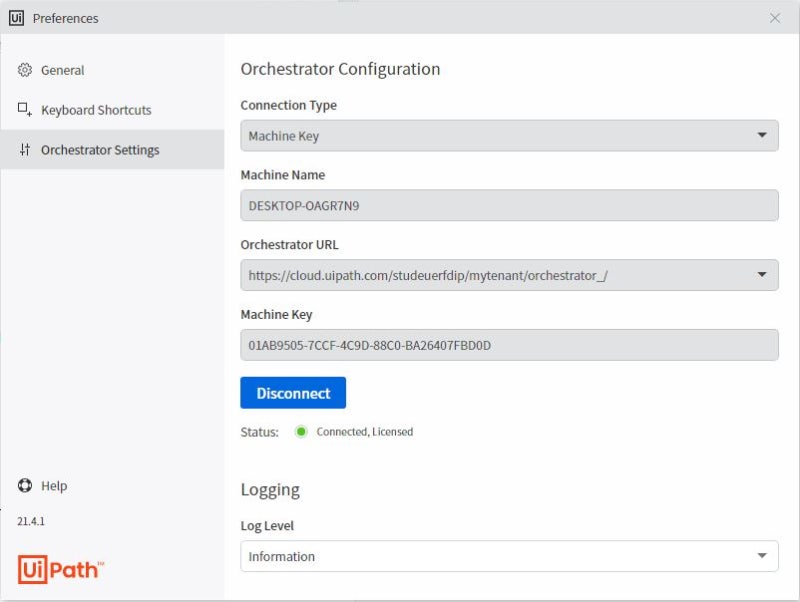800x602 pixels.
Task: Click the green connection status indicator
Action: 301,432
